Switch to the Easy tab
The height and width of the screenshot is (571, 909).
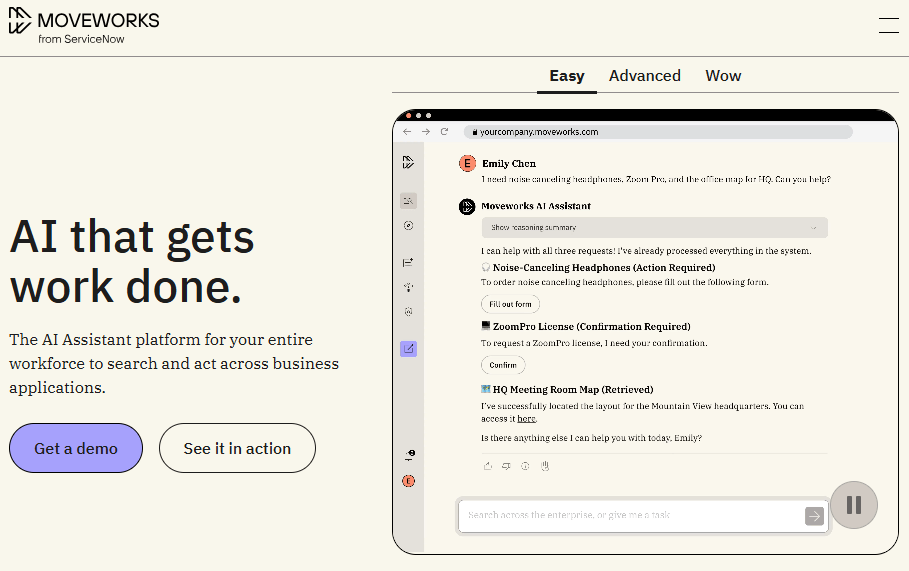567,76
